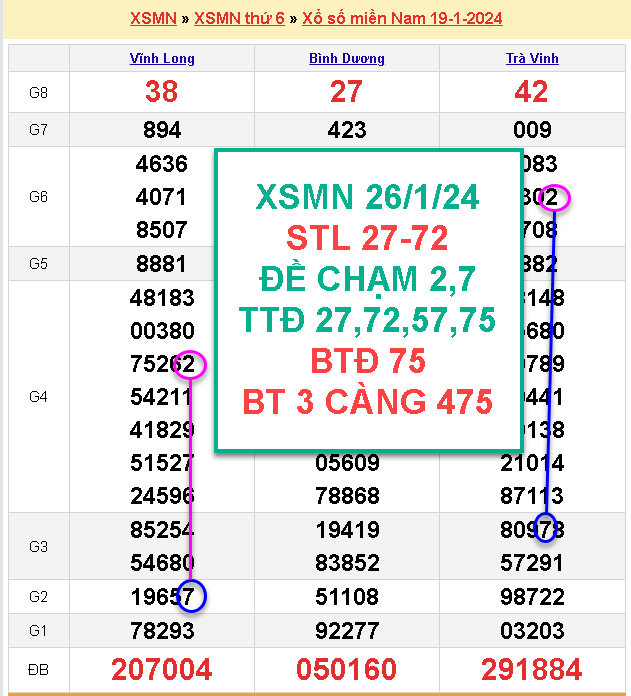This screenshot has height=696, width=631.
Task: Select G8 result 38 for Vĩnh Long
Action: (x=162, y=92)
